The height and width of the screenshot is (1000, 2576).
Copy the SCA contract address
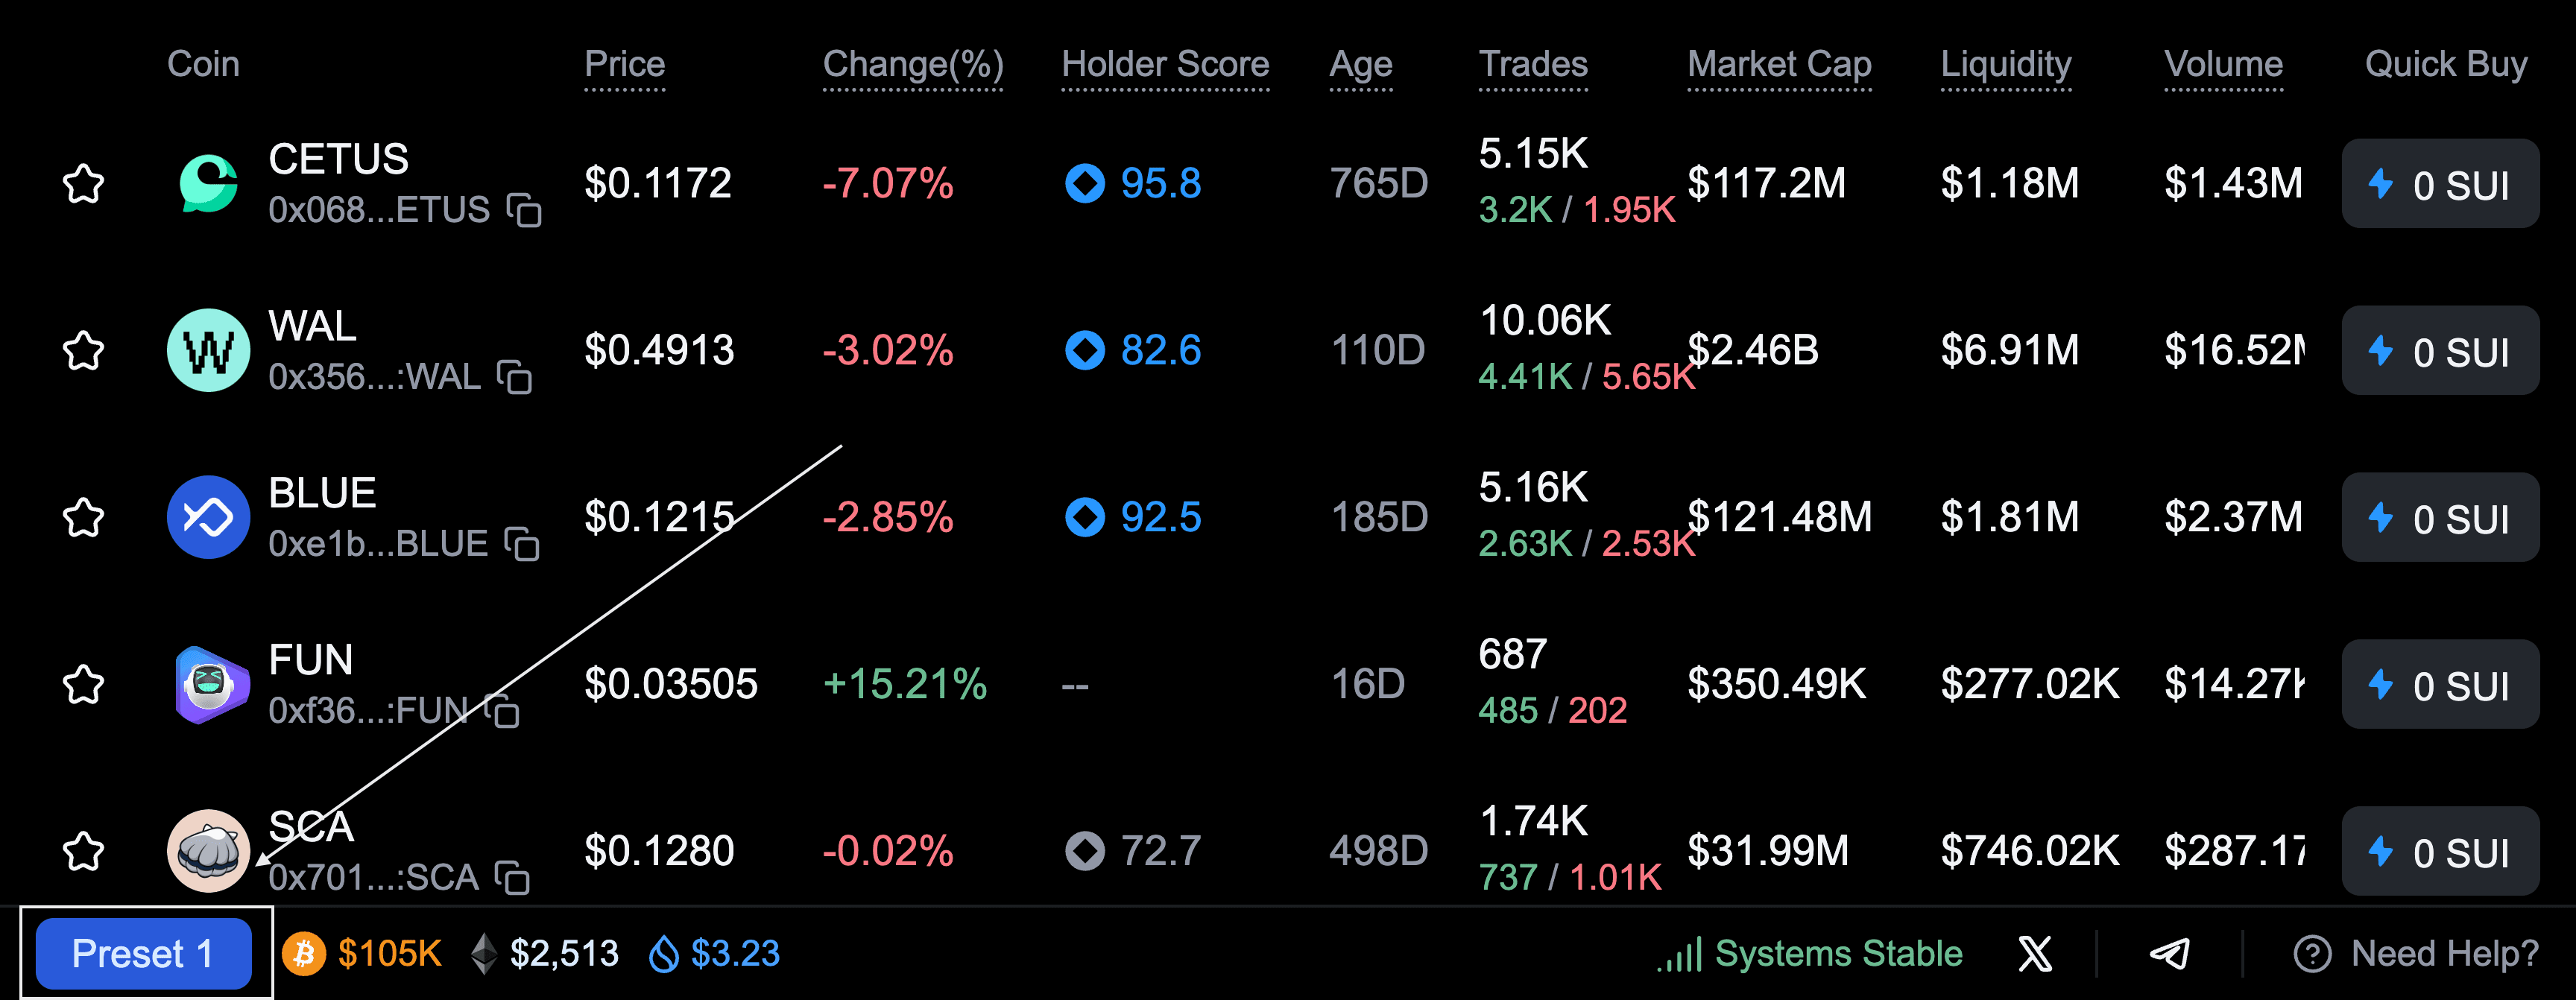[513, 878]
